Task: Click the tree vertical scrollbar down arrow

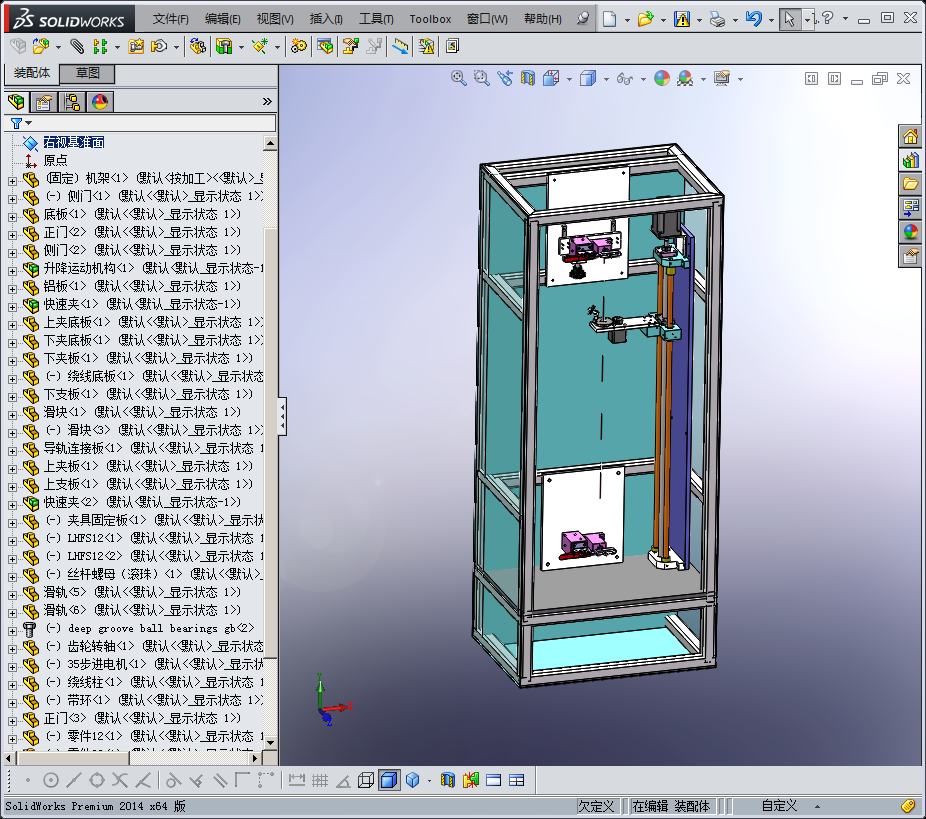Action: click(270, 742)
